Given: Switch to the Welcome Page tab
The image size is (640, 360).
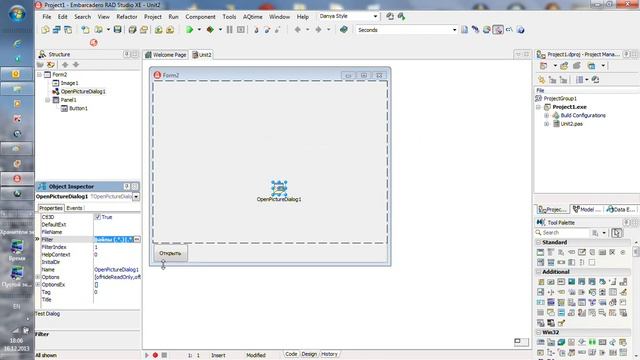Looking at the screenshot, I should pyautogui.click(x=166, y=55).
